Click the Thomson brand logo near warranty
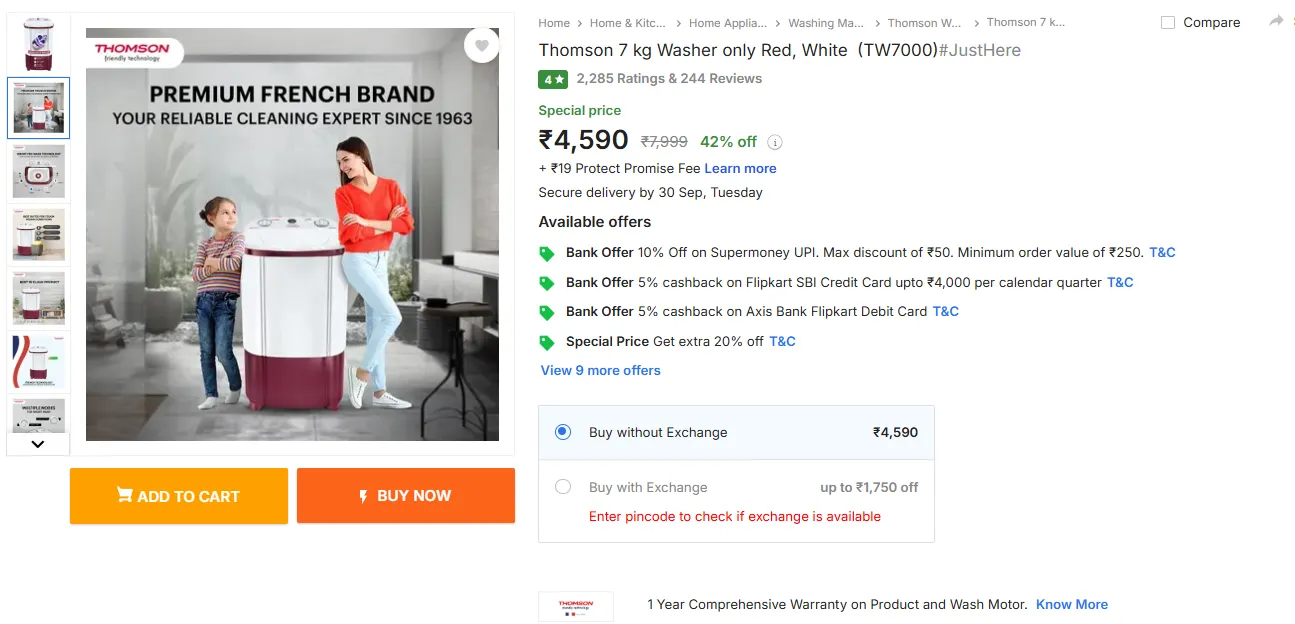The height and width of the screenshot is (624, 1295). (x=576, y=606)
